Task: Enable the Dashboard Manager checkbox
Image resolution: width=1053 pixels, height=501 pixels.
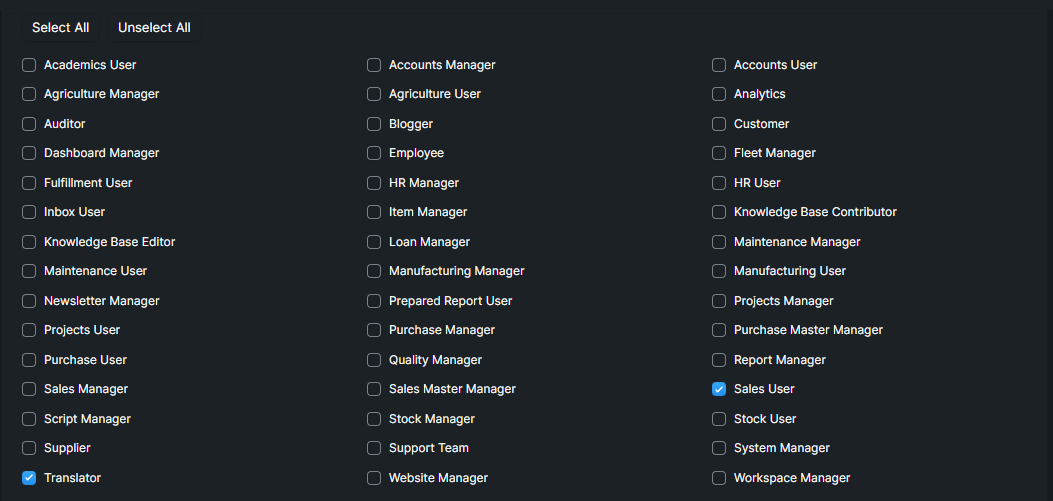Action: pyautogui.click(x=29, y=153)
